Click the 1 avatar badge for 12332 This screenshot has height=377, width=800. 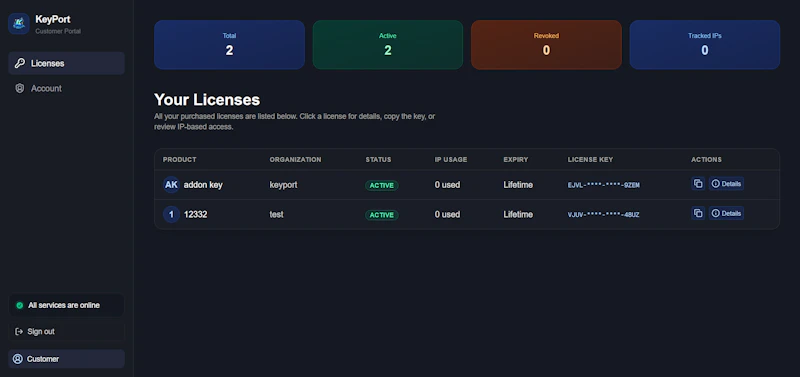(x=171, y=214)
